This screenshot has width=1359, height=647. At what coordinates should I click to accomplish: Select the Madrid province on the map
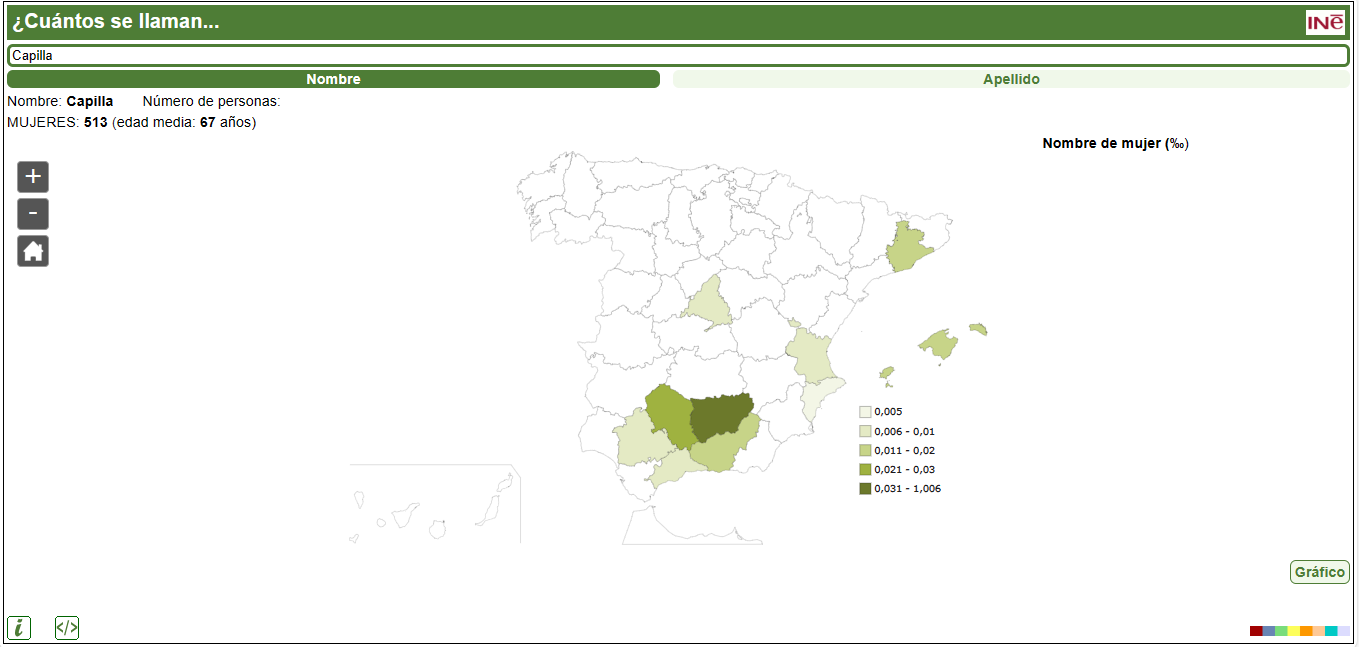pyautogui.click(x=710, y=302)
